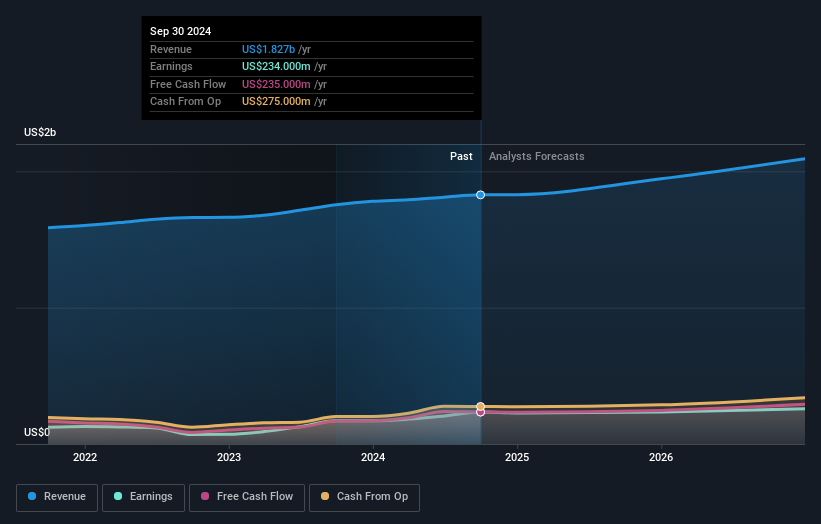Toggle the Revenue legend button
This screenshot has height=524, width=821.
coord(57,497)
